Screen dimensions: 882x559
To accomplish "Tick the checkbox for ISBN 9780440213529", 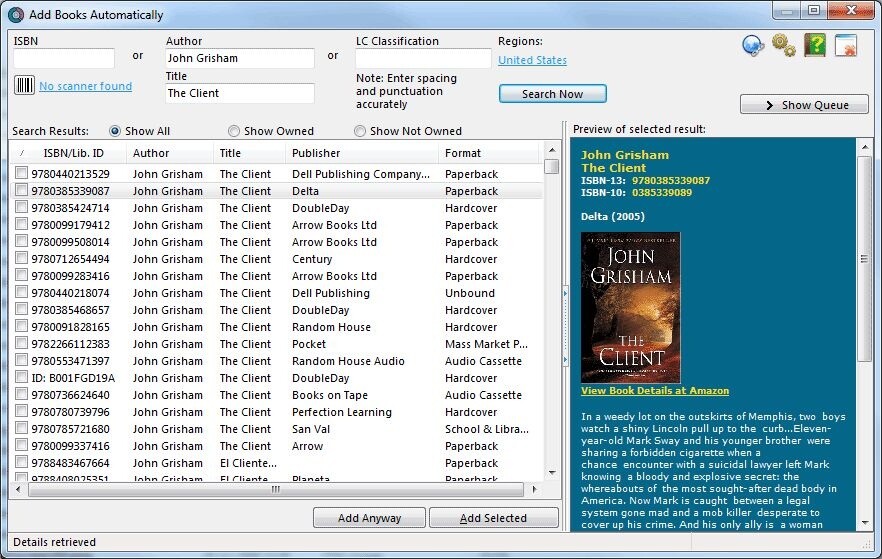I will pyautogui.click(x=21, y=173).
